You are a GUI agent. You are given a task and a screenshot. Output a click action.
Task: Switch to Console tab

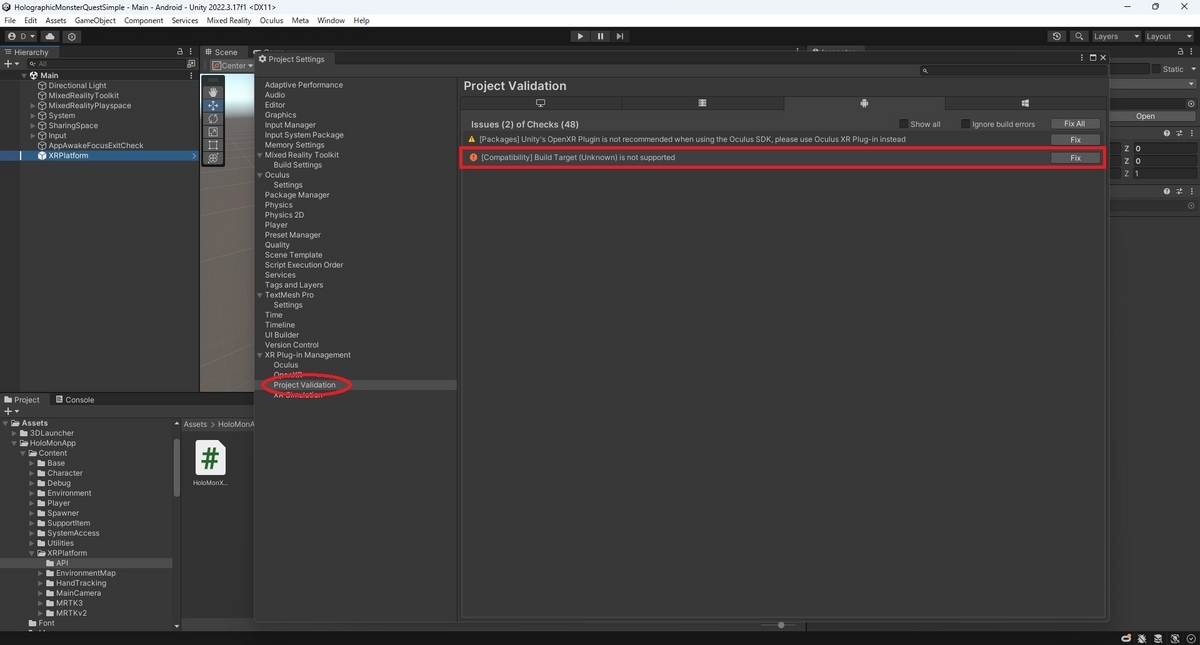(x=73, y=399)
